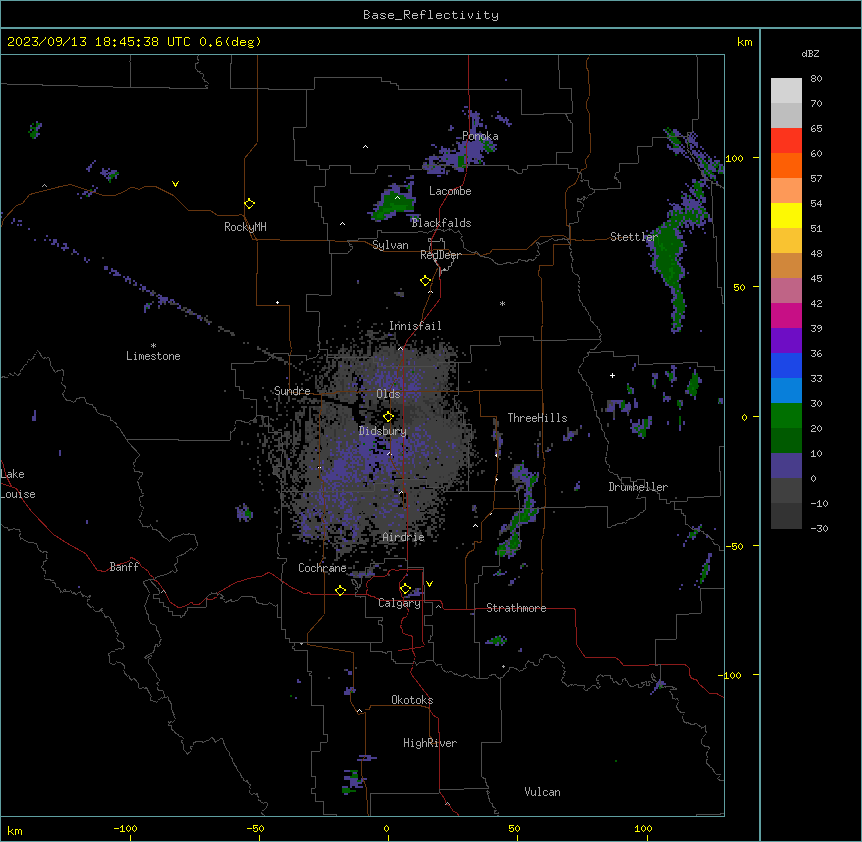Click the Olds label
The height and width of the screenshot is (842, 862).
point(388,394)
